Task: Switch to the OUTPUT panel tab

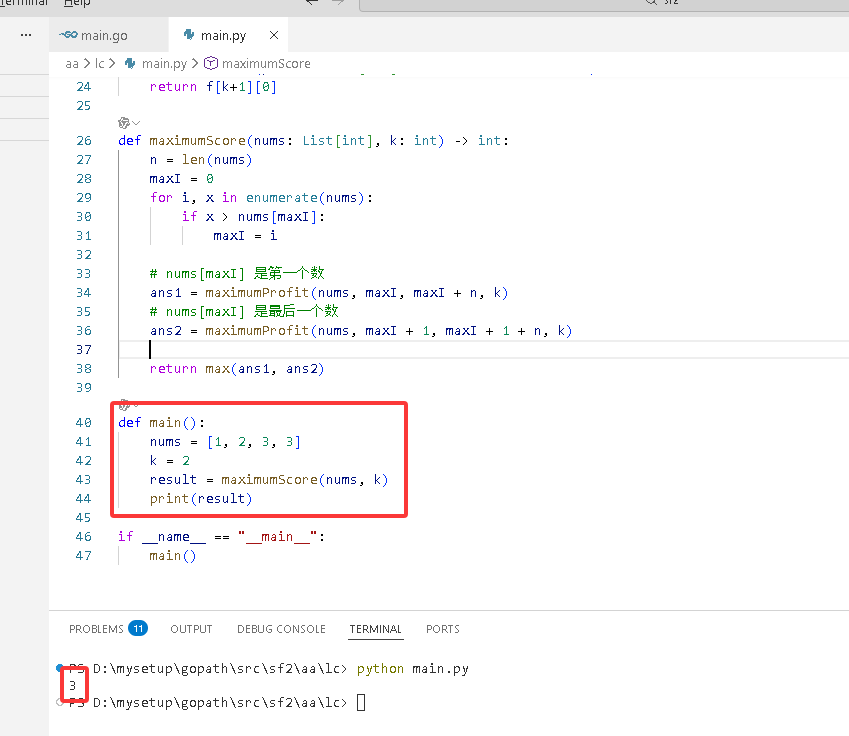Action: point(191,629)
